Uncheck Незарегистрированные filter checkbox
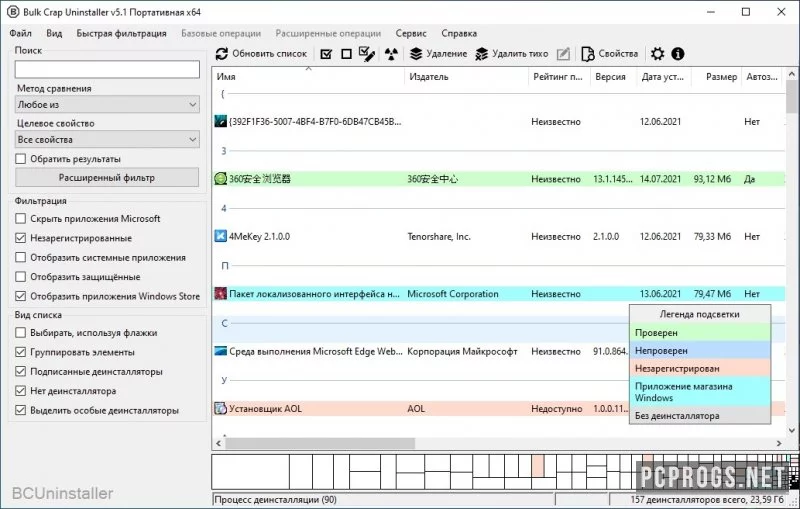 (x=20, y=238)
